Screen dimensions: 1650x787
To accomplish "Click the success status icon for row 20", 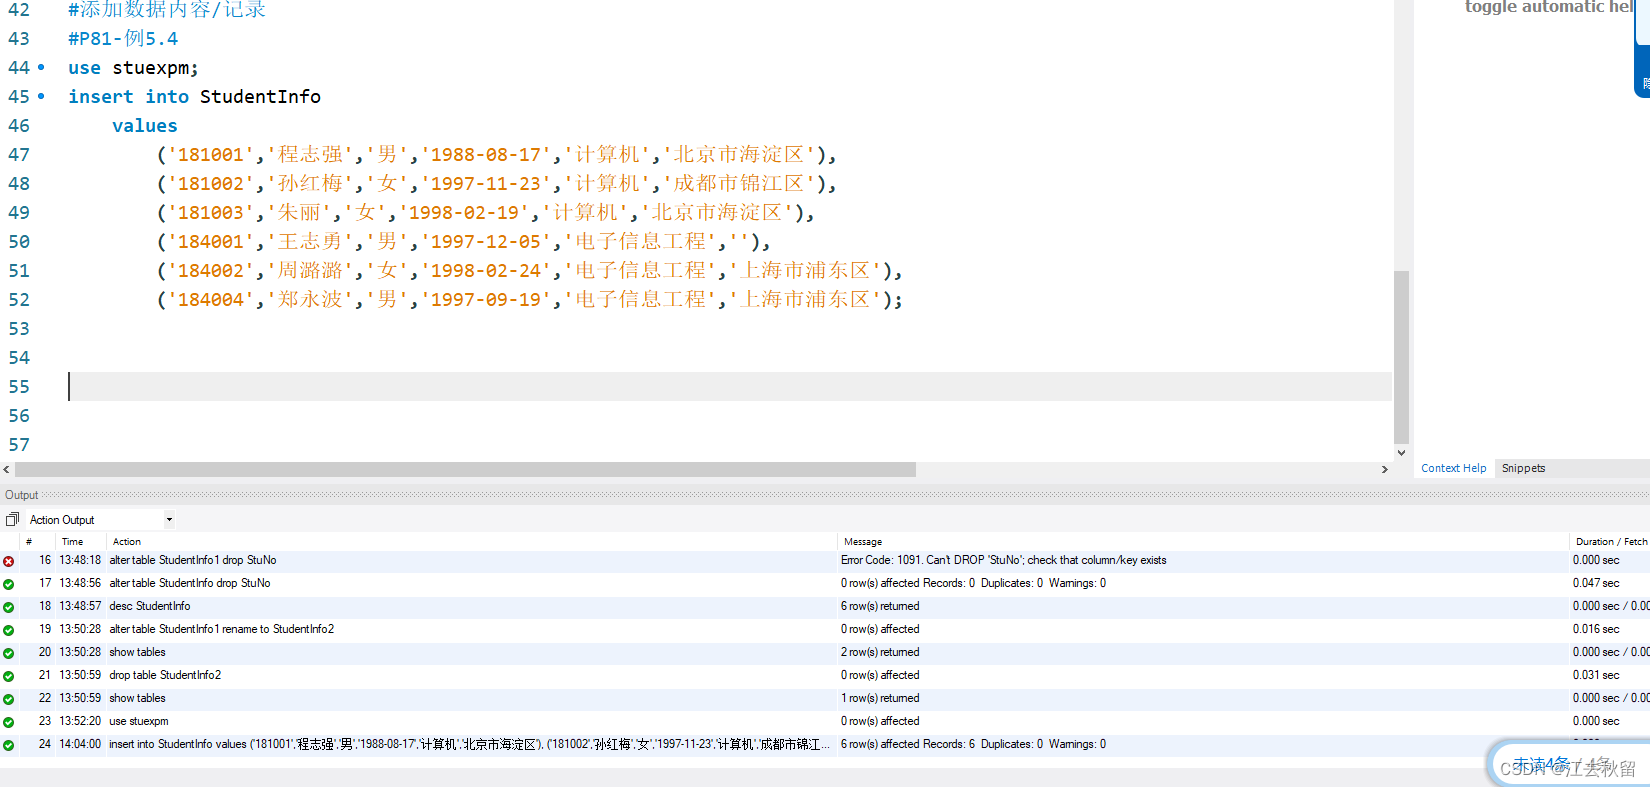I will 9,653.
